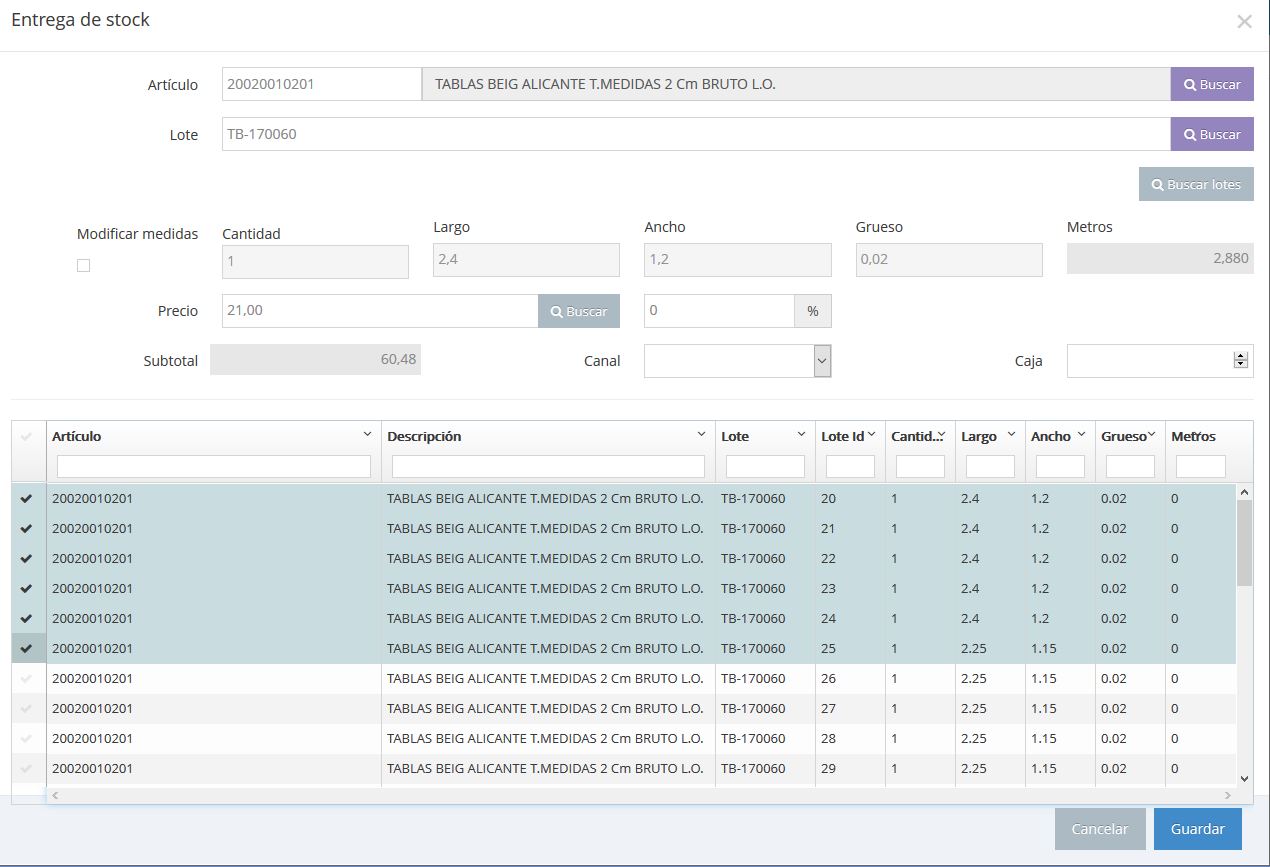This screenshot has height=867, width=1270.
Task: Close the Entrega de stock dialog
Action: (1244, 21)
